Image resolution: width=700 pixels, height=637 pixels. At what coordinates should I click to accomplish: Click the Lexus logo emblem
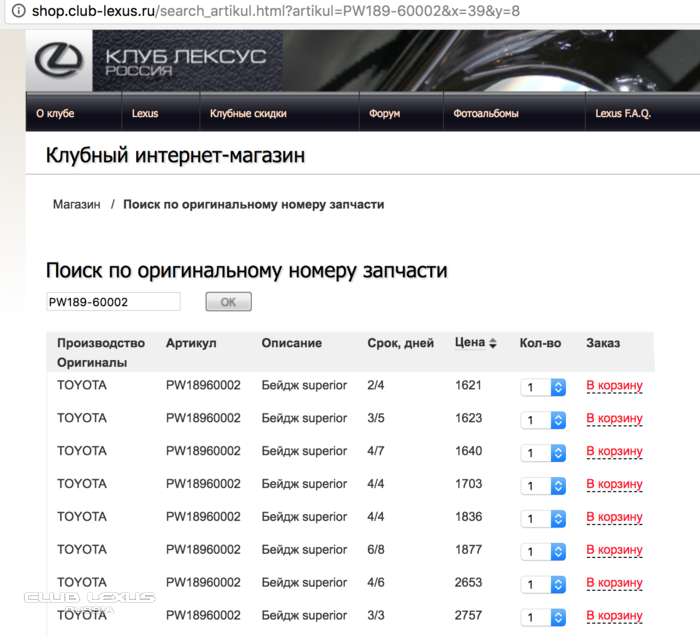pos(58,61)
